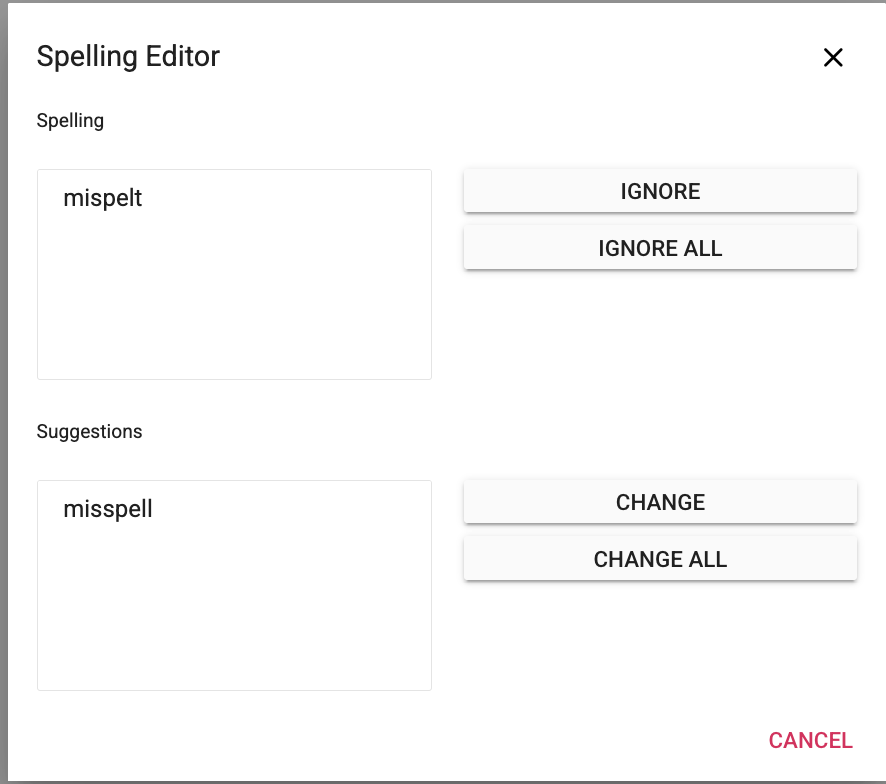Close the Spelling Editor with the X icon
The height and width of the screenshot is (784, 886).
click(x=833, y=58)
